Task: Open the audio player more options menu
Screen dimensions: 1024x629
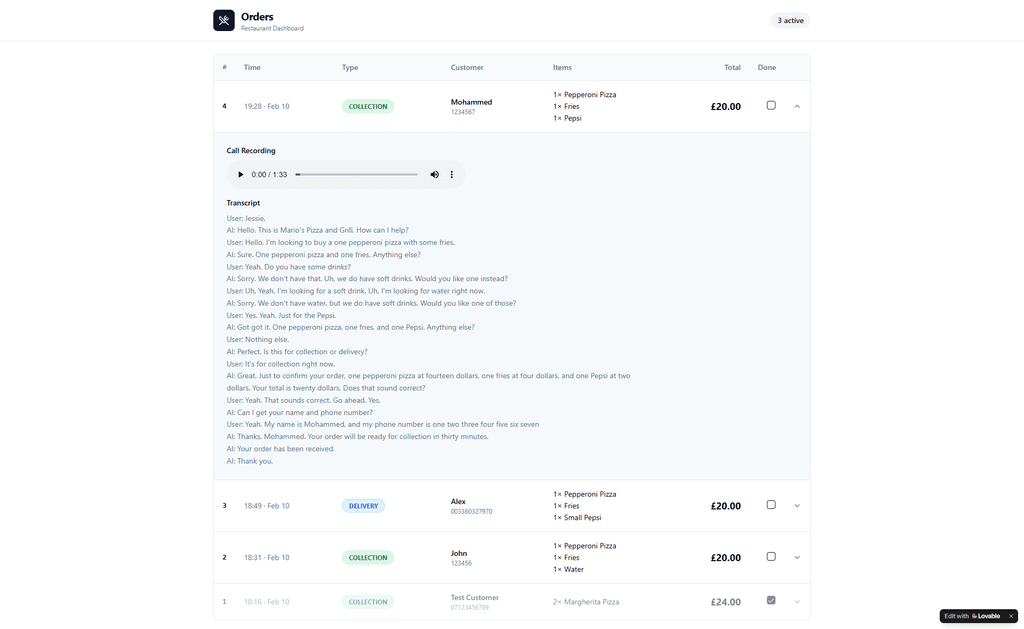Action: pos(451,174)
